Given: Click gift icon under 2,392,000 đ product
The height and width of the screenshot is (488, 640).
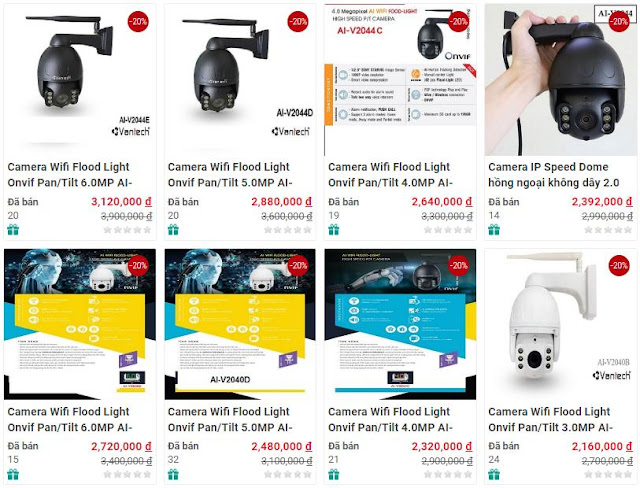Looking at the screenshot, I should click(x=494, y=230).
